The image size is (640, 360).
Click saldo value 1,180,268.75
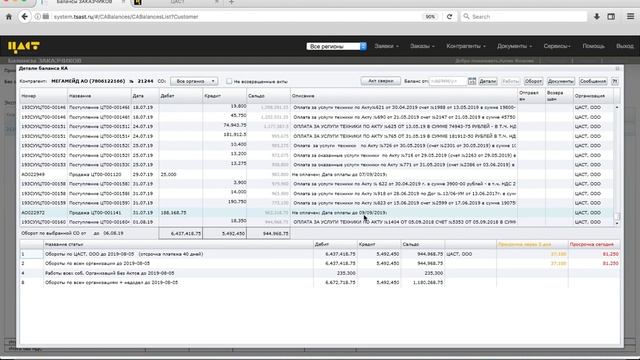(x=427, y=282)
